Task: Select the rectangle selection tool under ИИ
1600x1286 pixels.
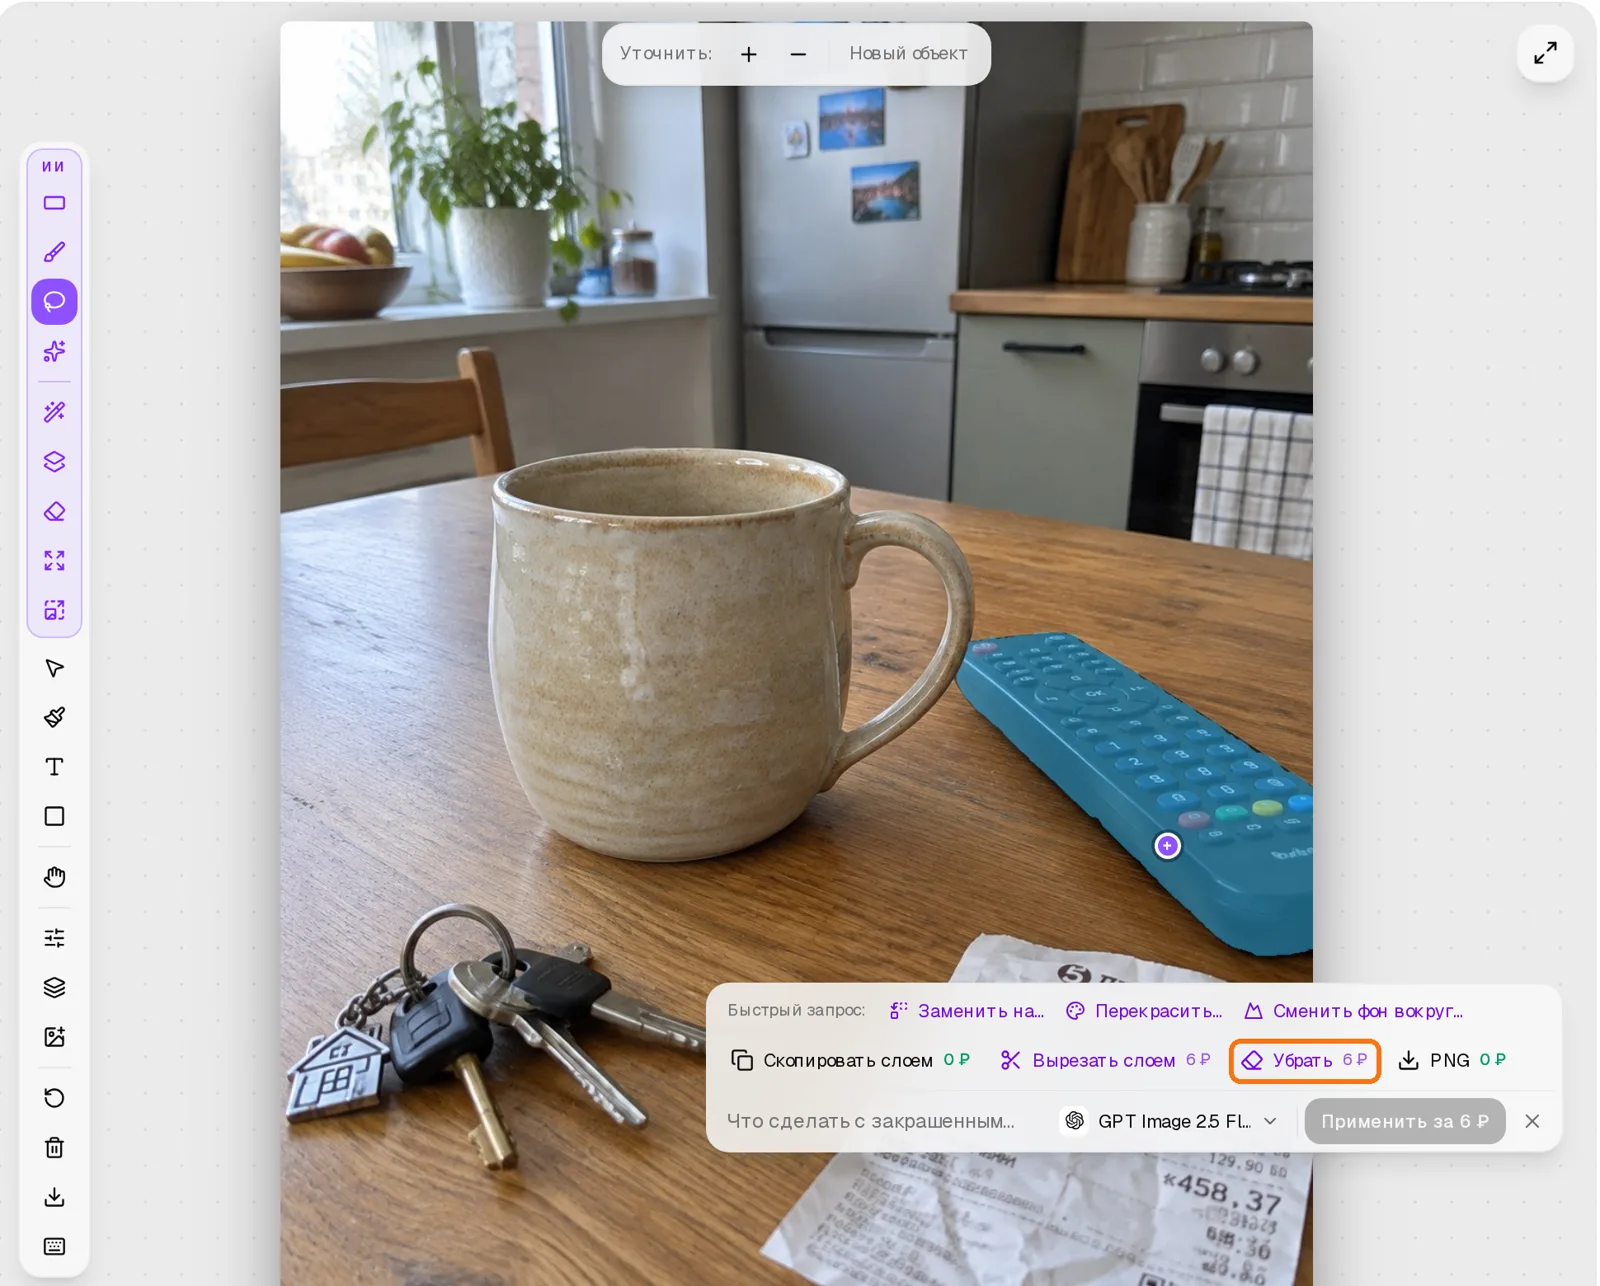Action: (x=54, y=203)
